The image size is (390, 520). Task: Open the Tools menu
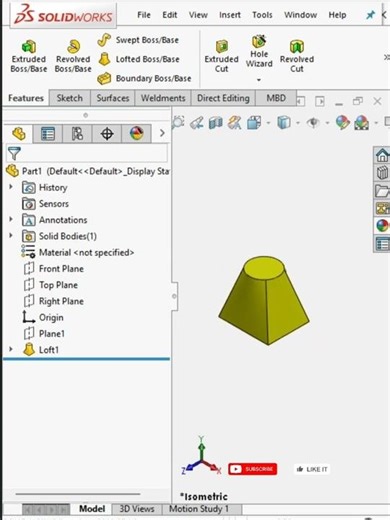point(262,15)
